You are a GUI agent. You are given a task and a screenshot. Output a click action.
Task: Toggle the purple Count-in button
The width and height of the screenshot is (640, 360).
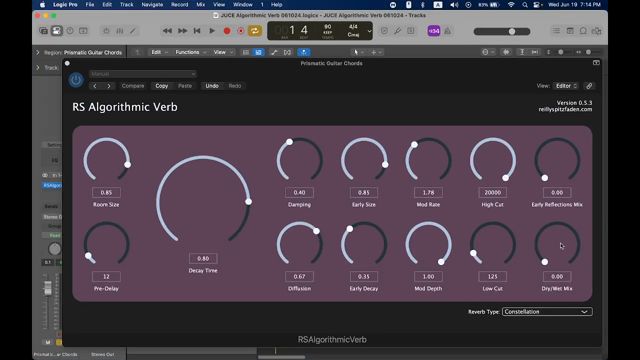[433, 31]
